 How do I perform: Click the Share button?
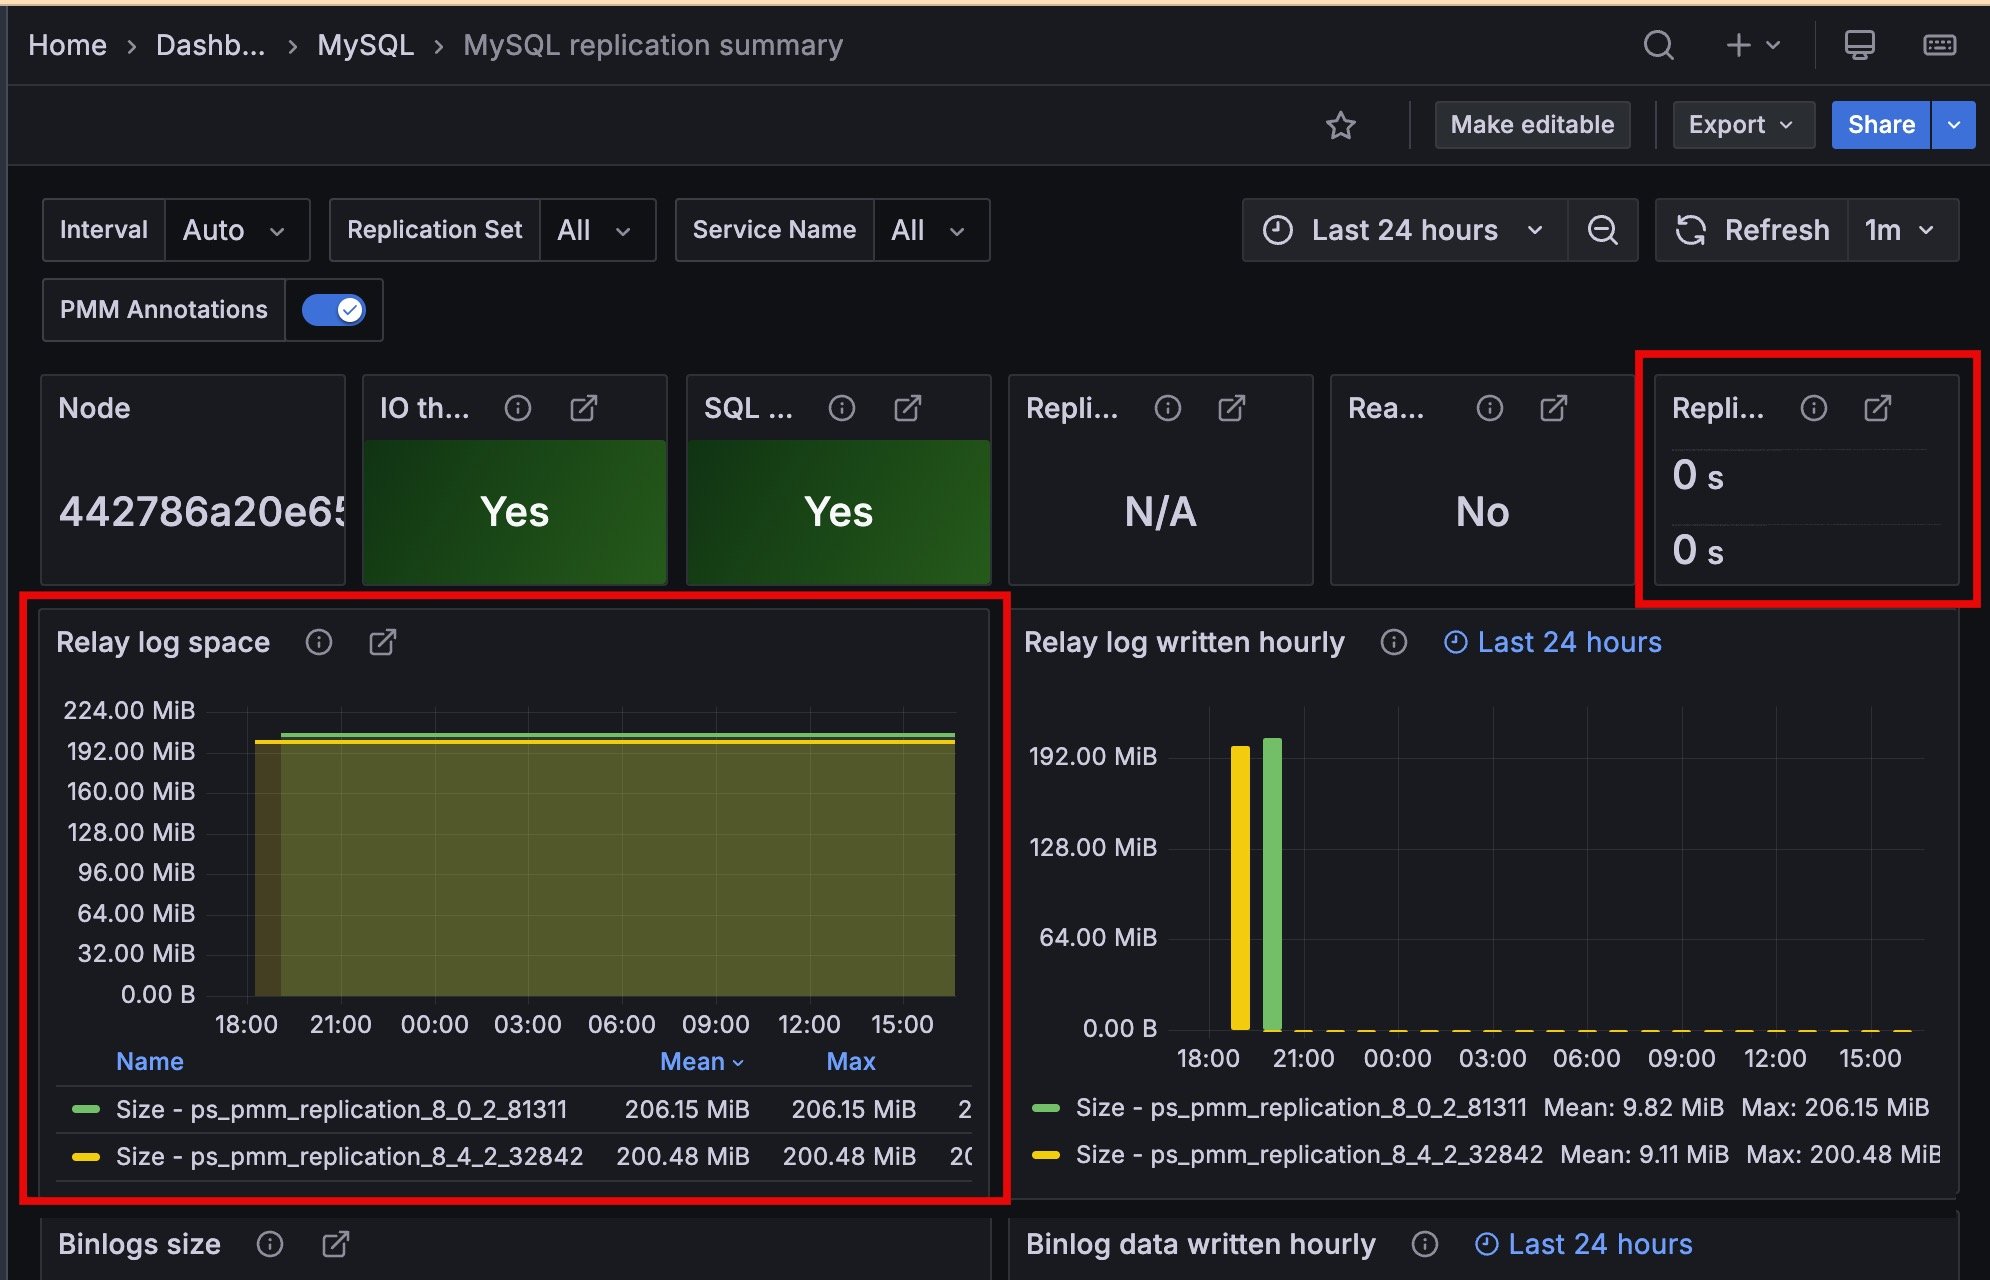click(x=1880, y=125)
